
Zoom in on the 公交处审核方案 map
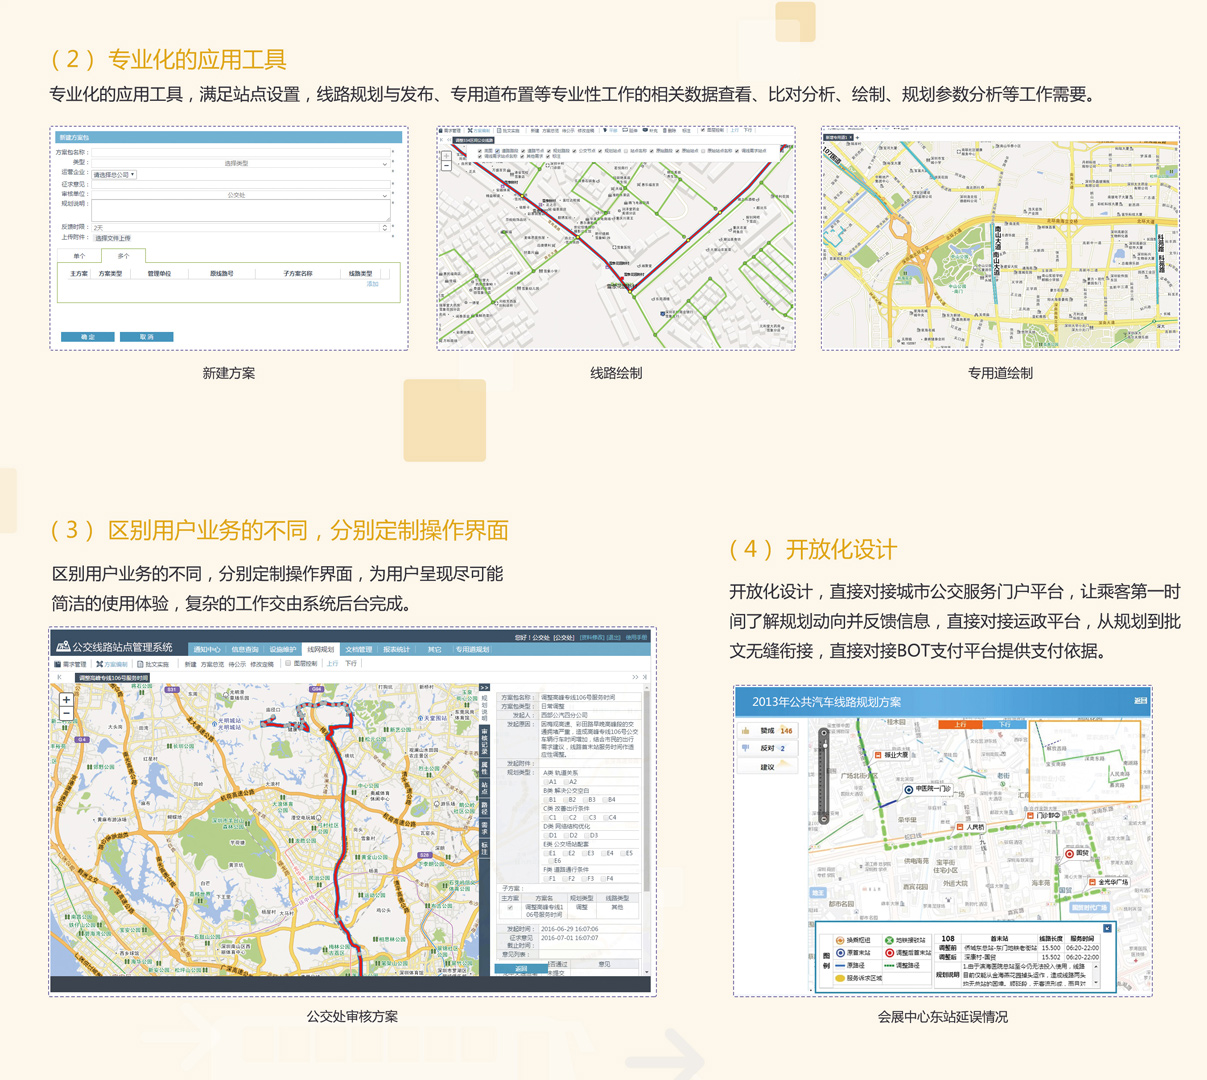(x=66, y=700)
